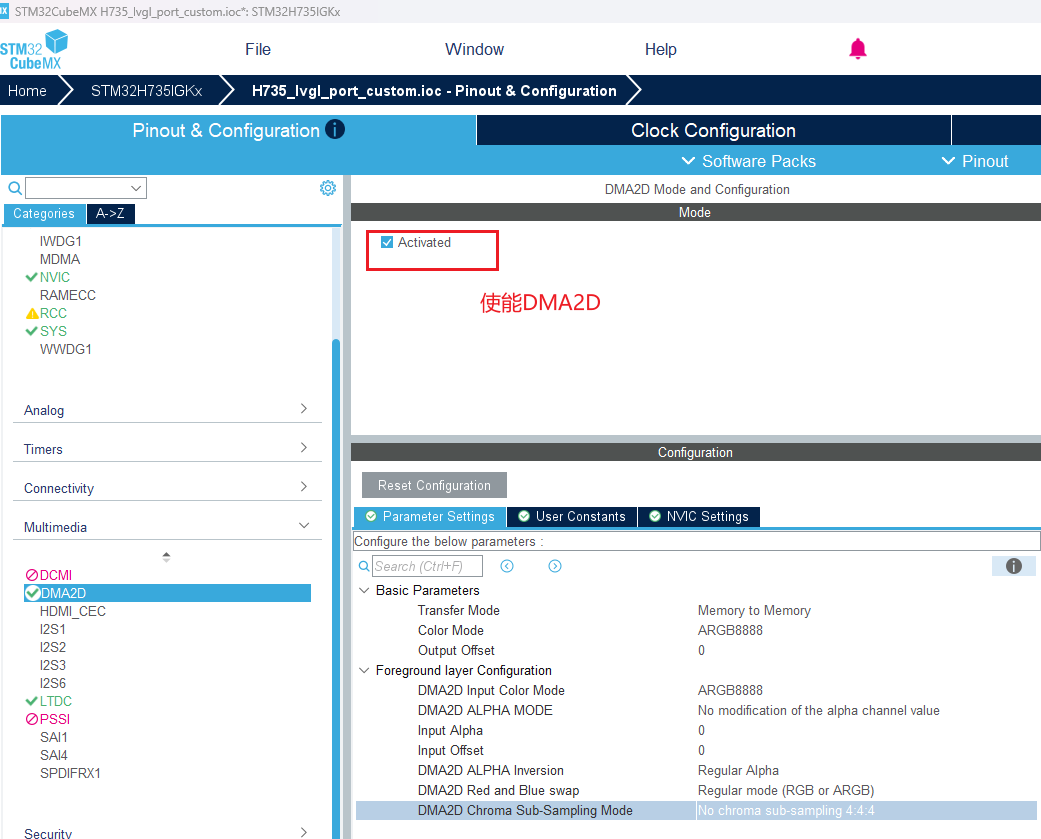Click the Output Offset value

[x=701, y=650]
